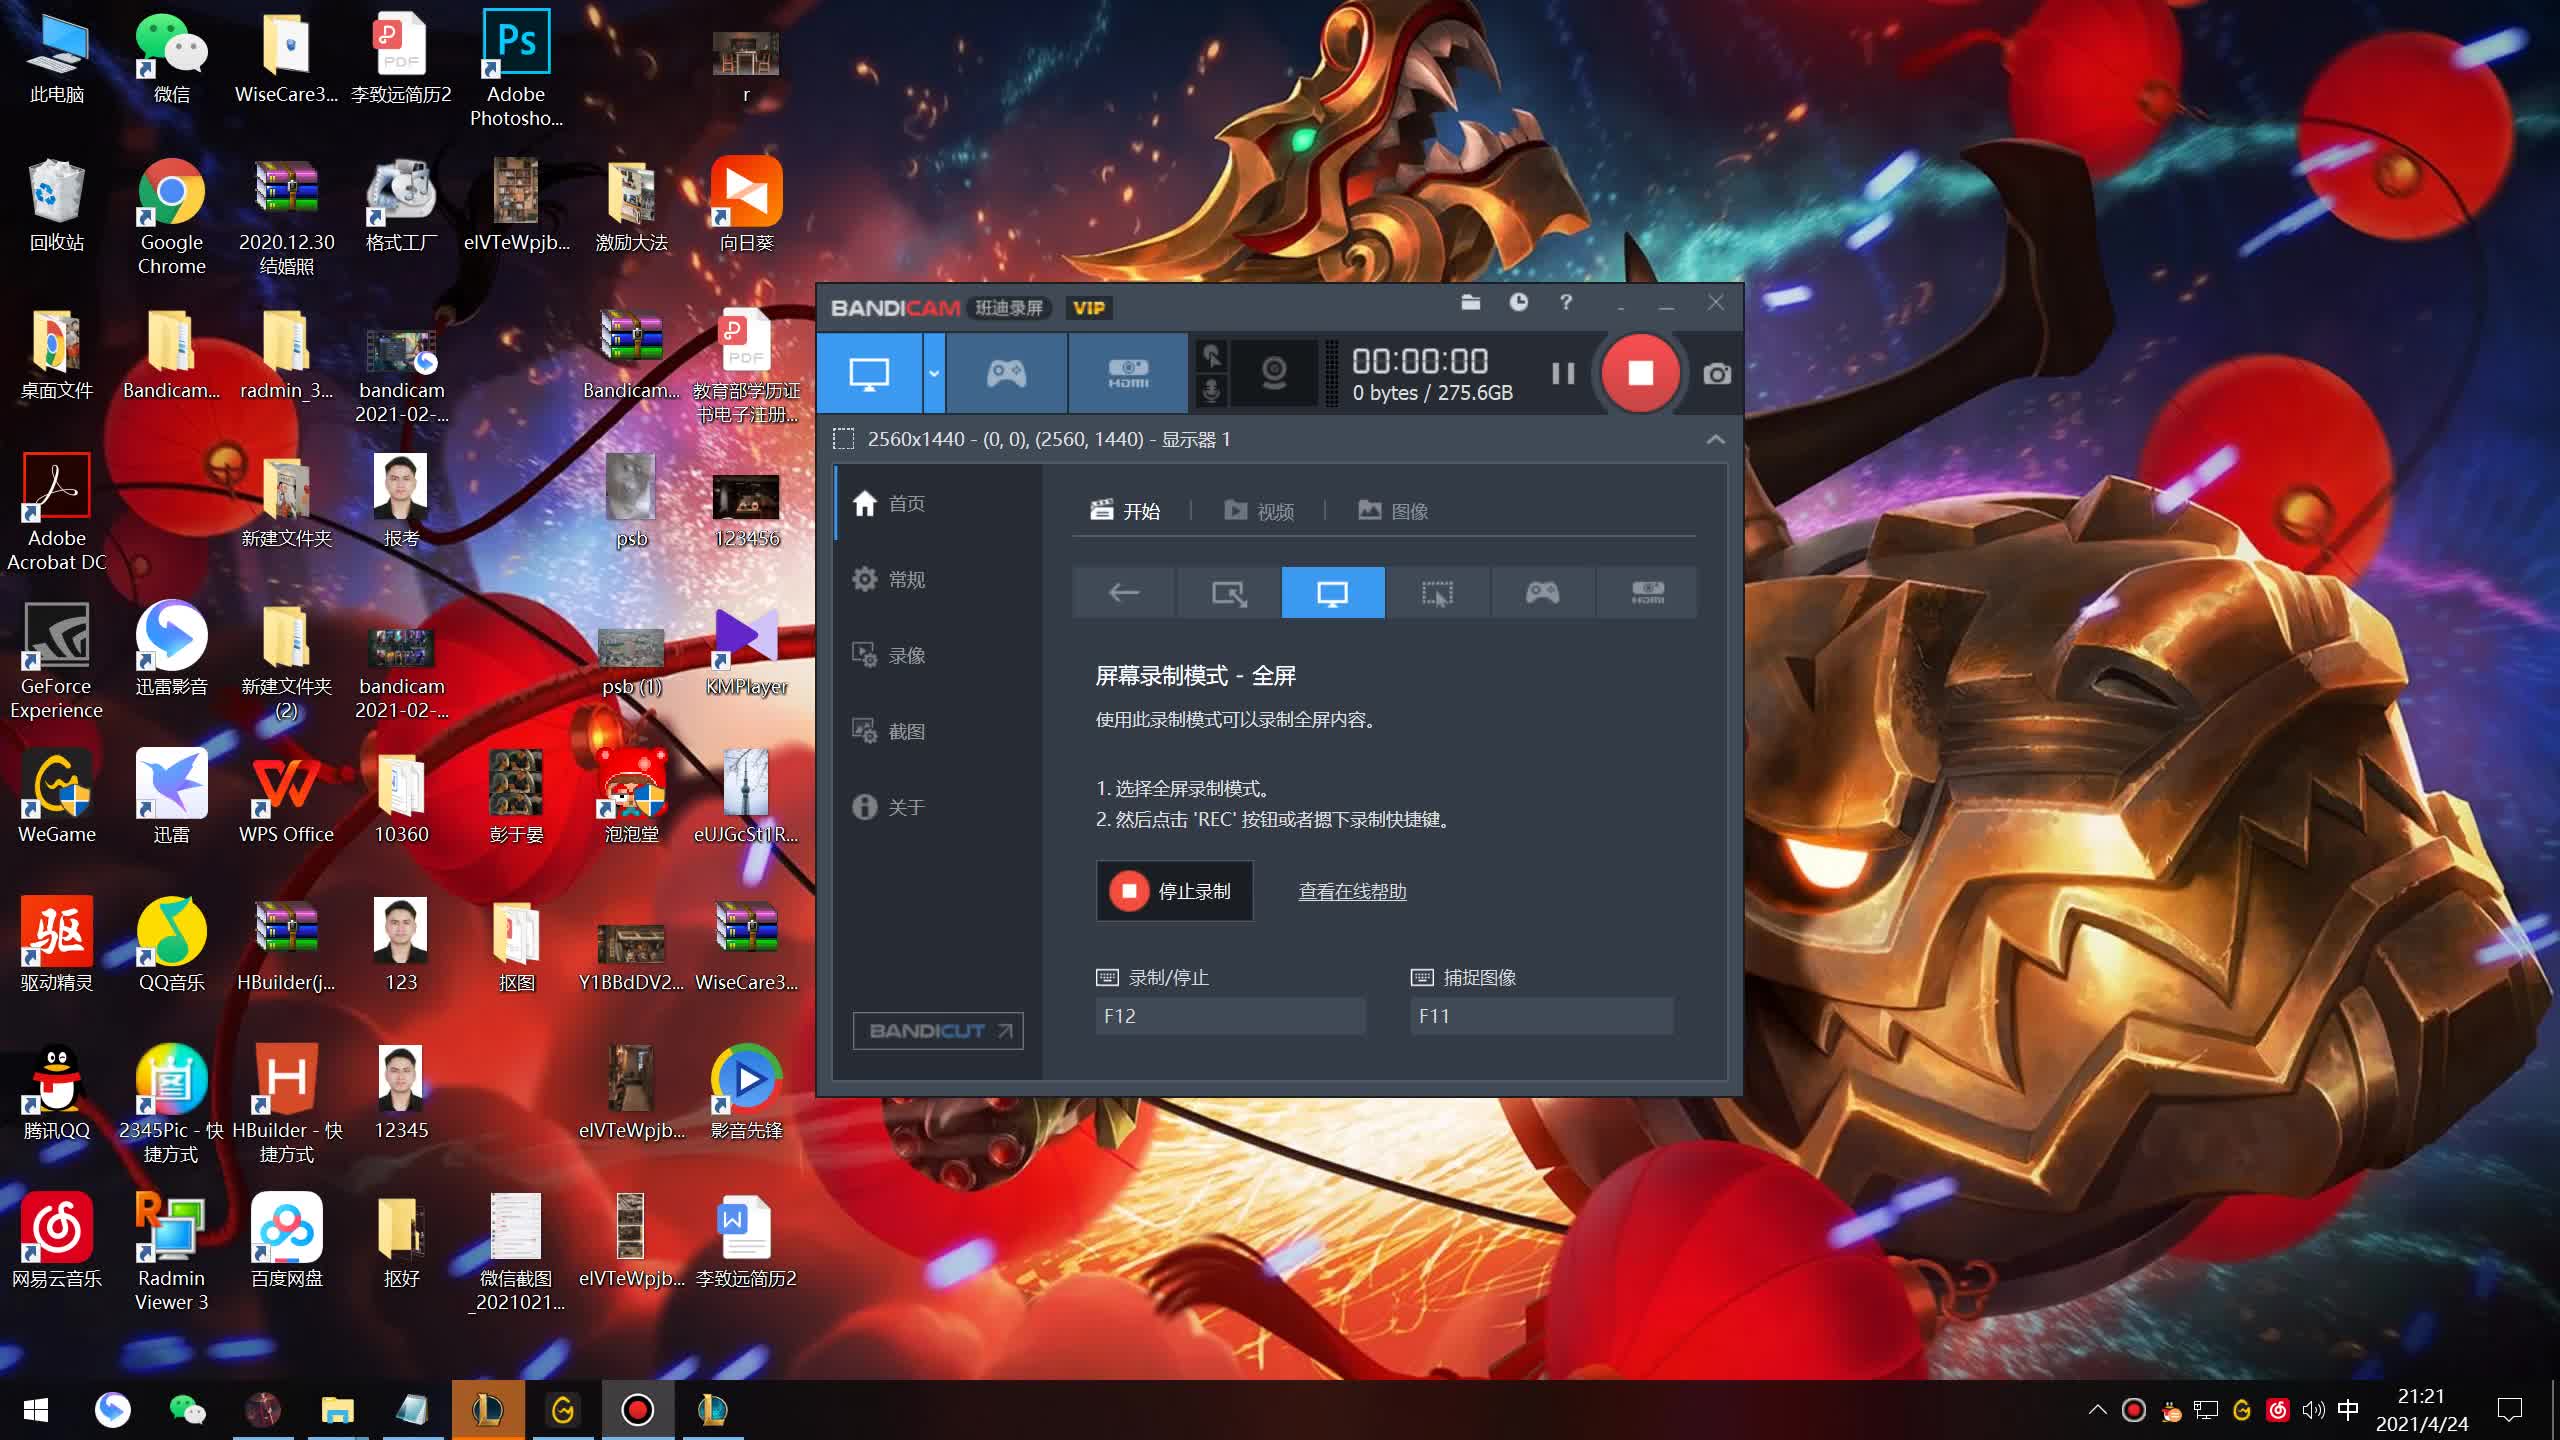
Task: Select the 向日葵 desktop icon
Action: 747,206
